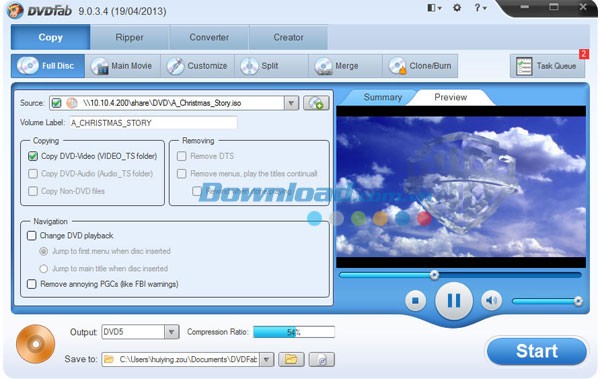Choose the Customize mode
The width and height of the screenshot is (600, 379).
[197, 66]
